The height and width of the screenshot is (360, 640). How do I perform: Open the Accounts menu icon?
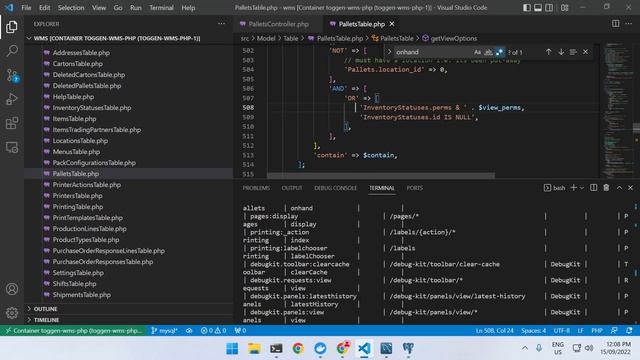click(12, 289)
